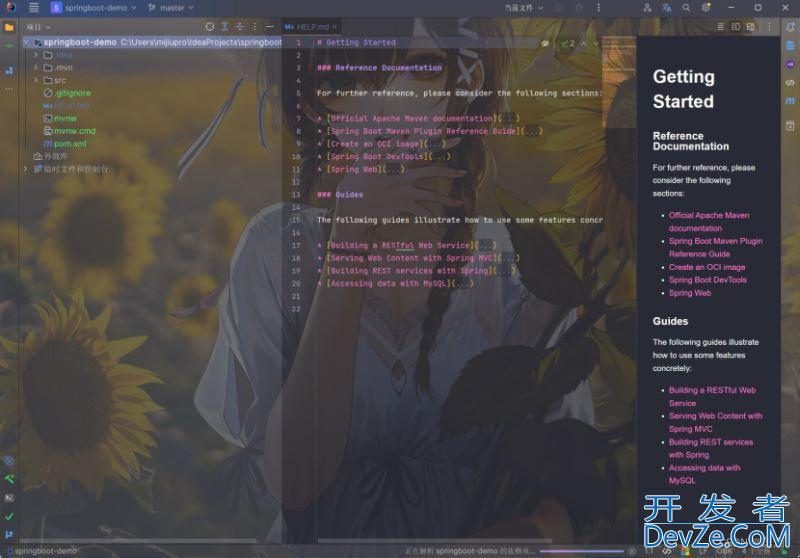This screenshot has height=558, width=800.
Task: Open the Project view selector dropdown
Action: [39, 27]
